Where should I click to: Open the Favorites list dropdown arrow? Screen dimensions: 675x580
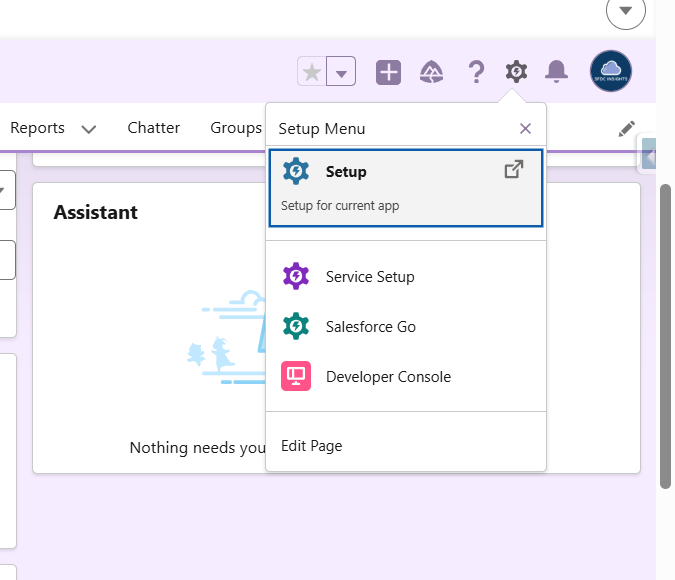pos(342,72)
